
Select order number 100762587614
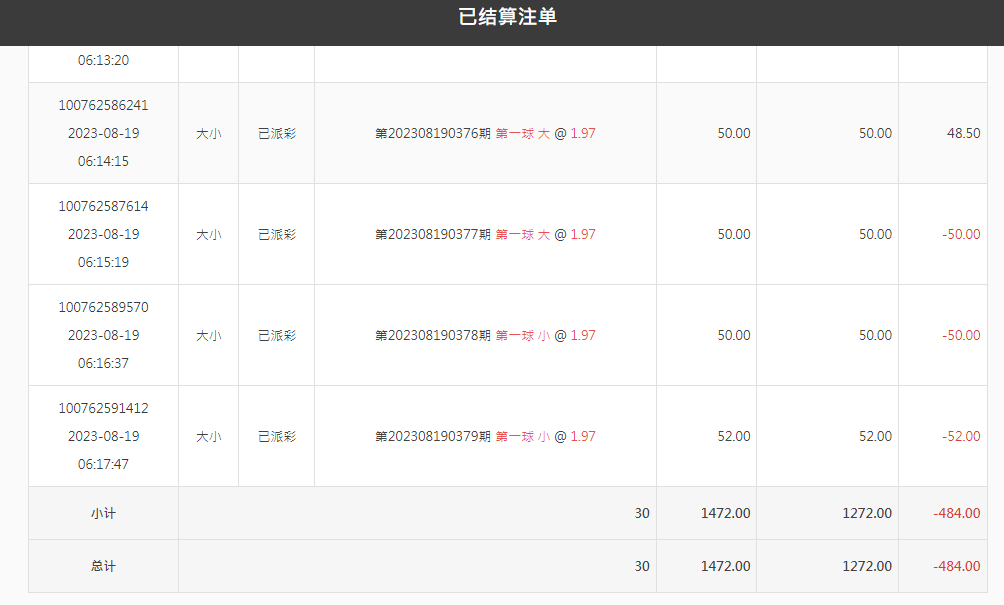tap(103, 207)
